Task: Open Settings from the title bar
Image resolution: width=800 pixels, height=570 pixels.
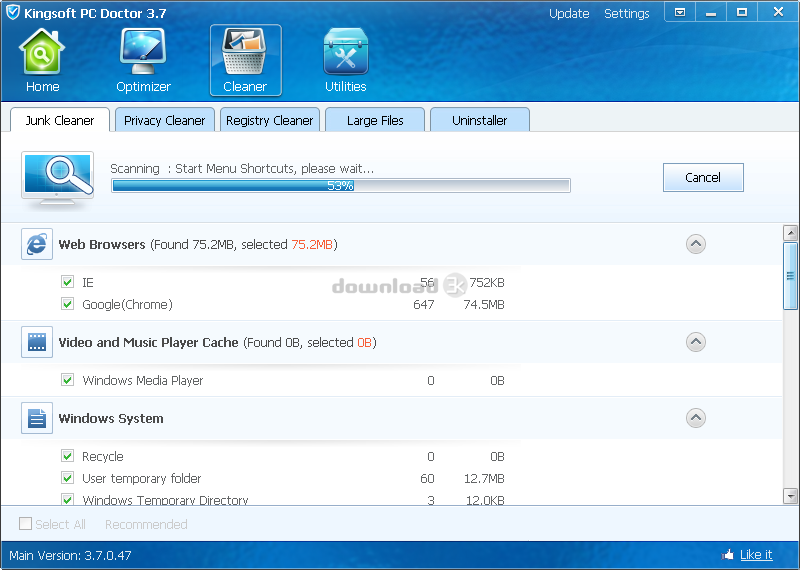Action: [x=627, y=14]
